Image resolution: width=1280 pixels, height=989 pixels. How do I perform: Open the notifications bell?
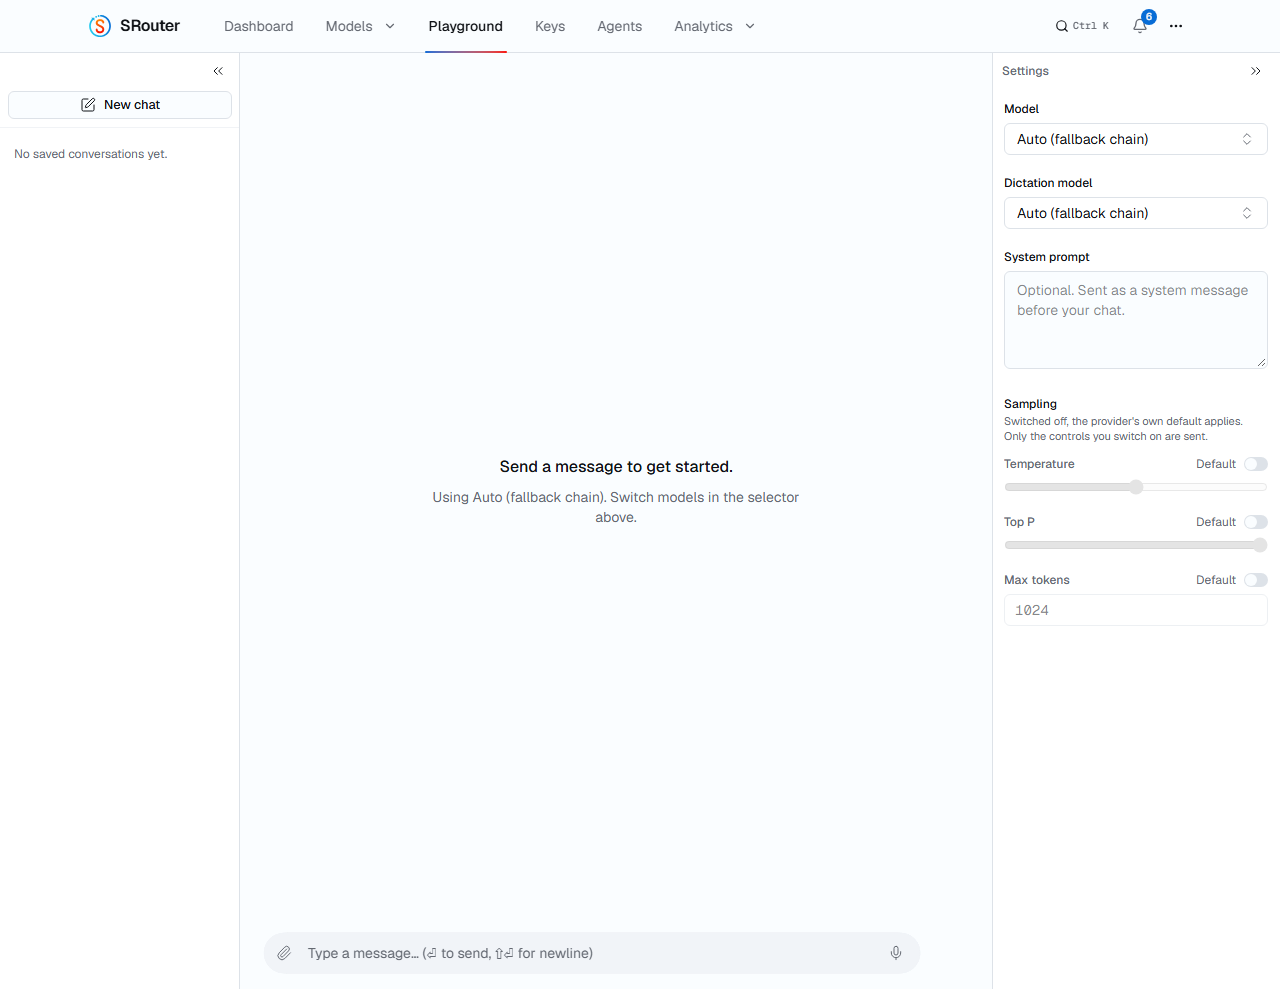pyautogui.click(x=1140, y=26)
